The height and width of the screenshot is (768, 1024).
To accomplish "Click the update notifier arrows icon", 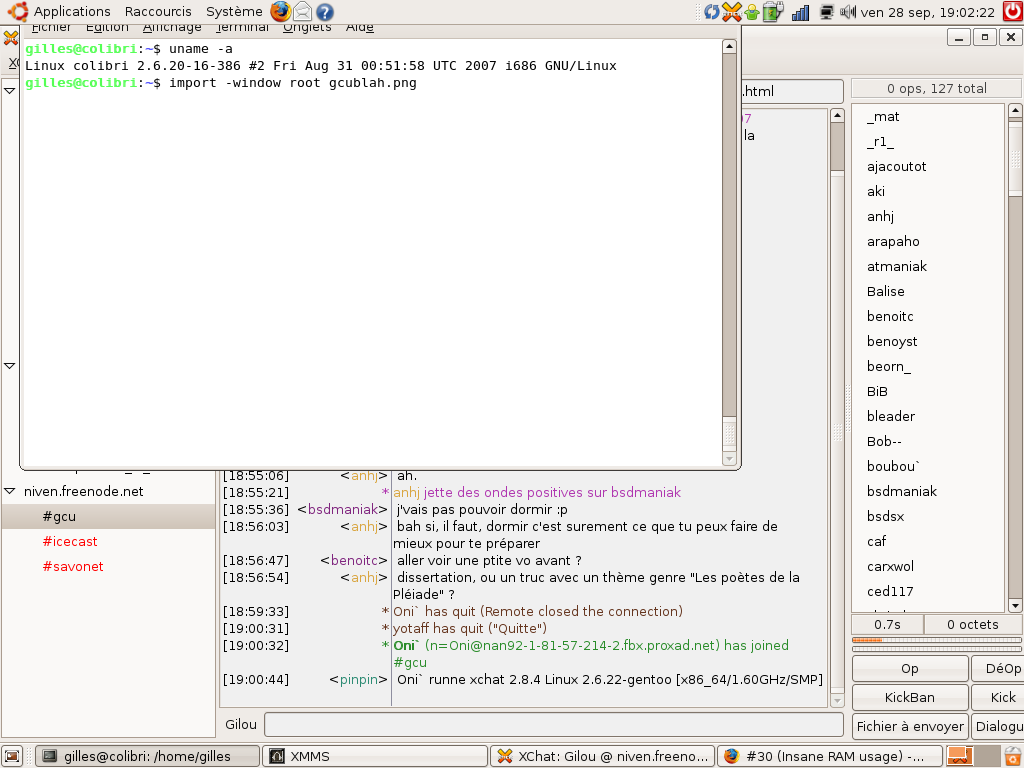I will [x=712, y=12].
